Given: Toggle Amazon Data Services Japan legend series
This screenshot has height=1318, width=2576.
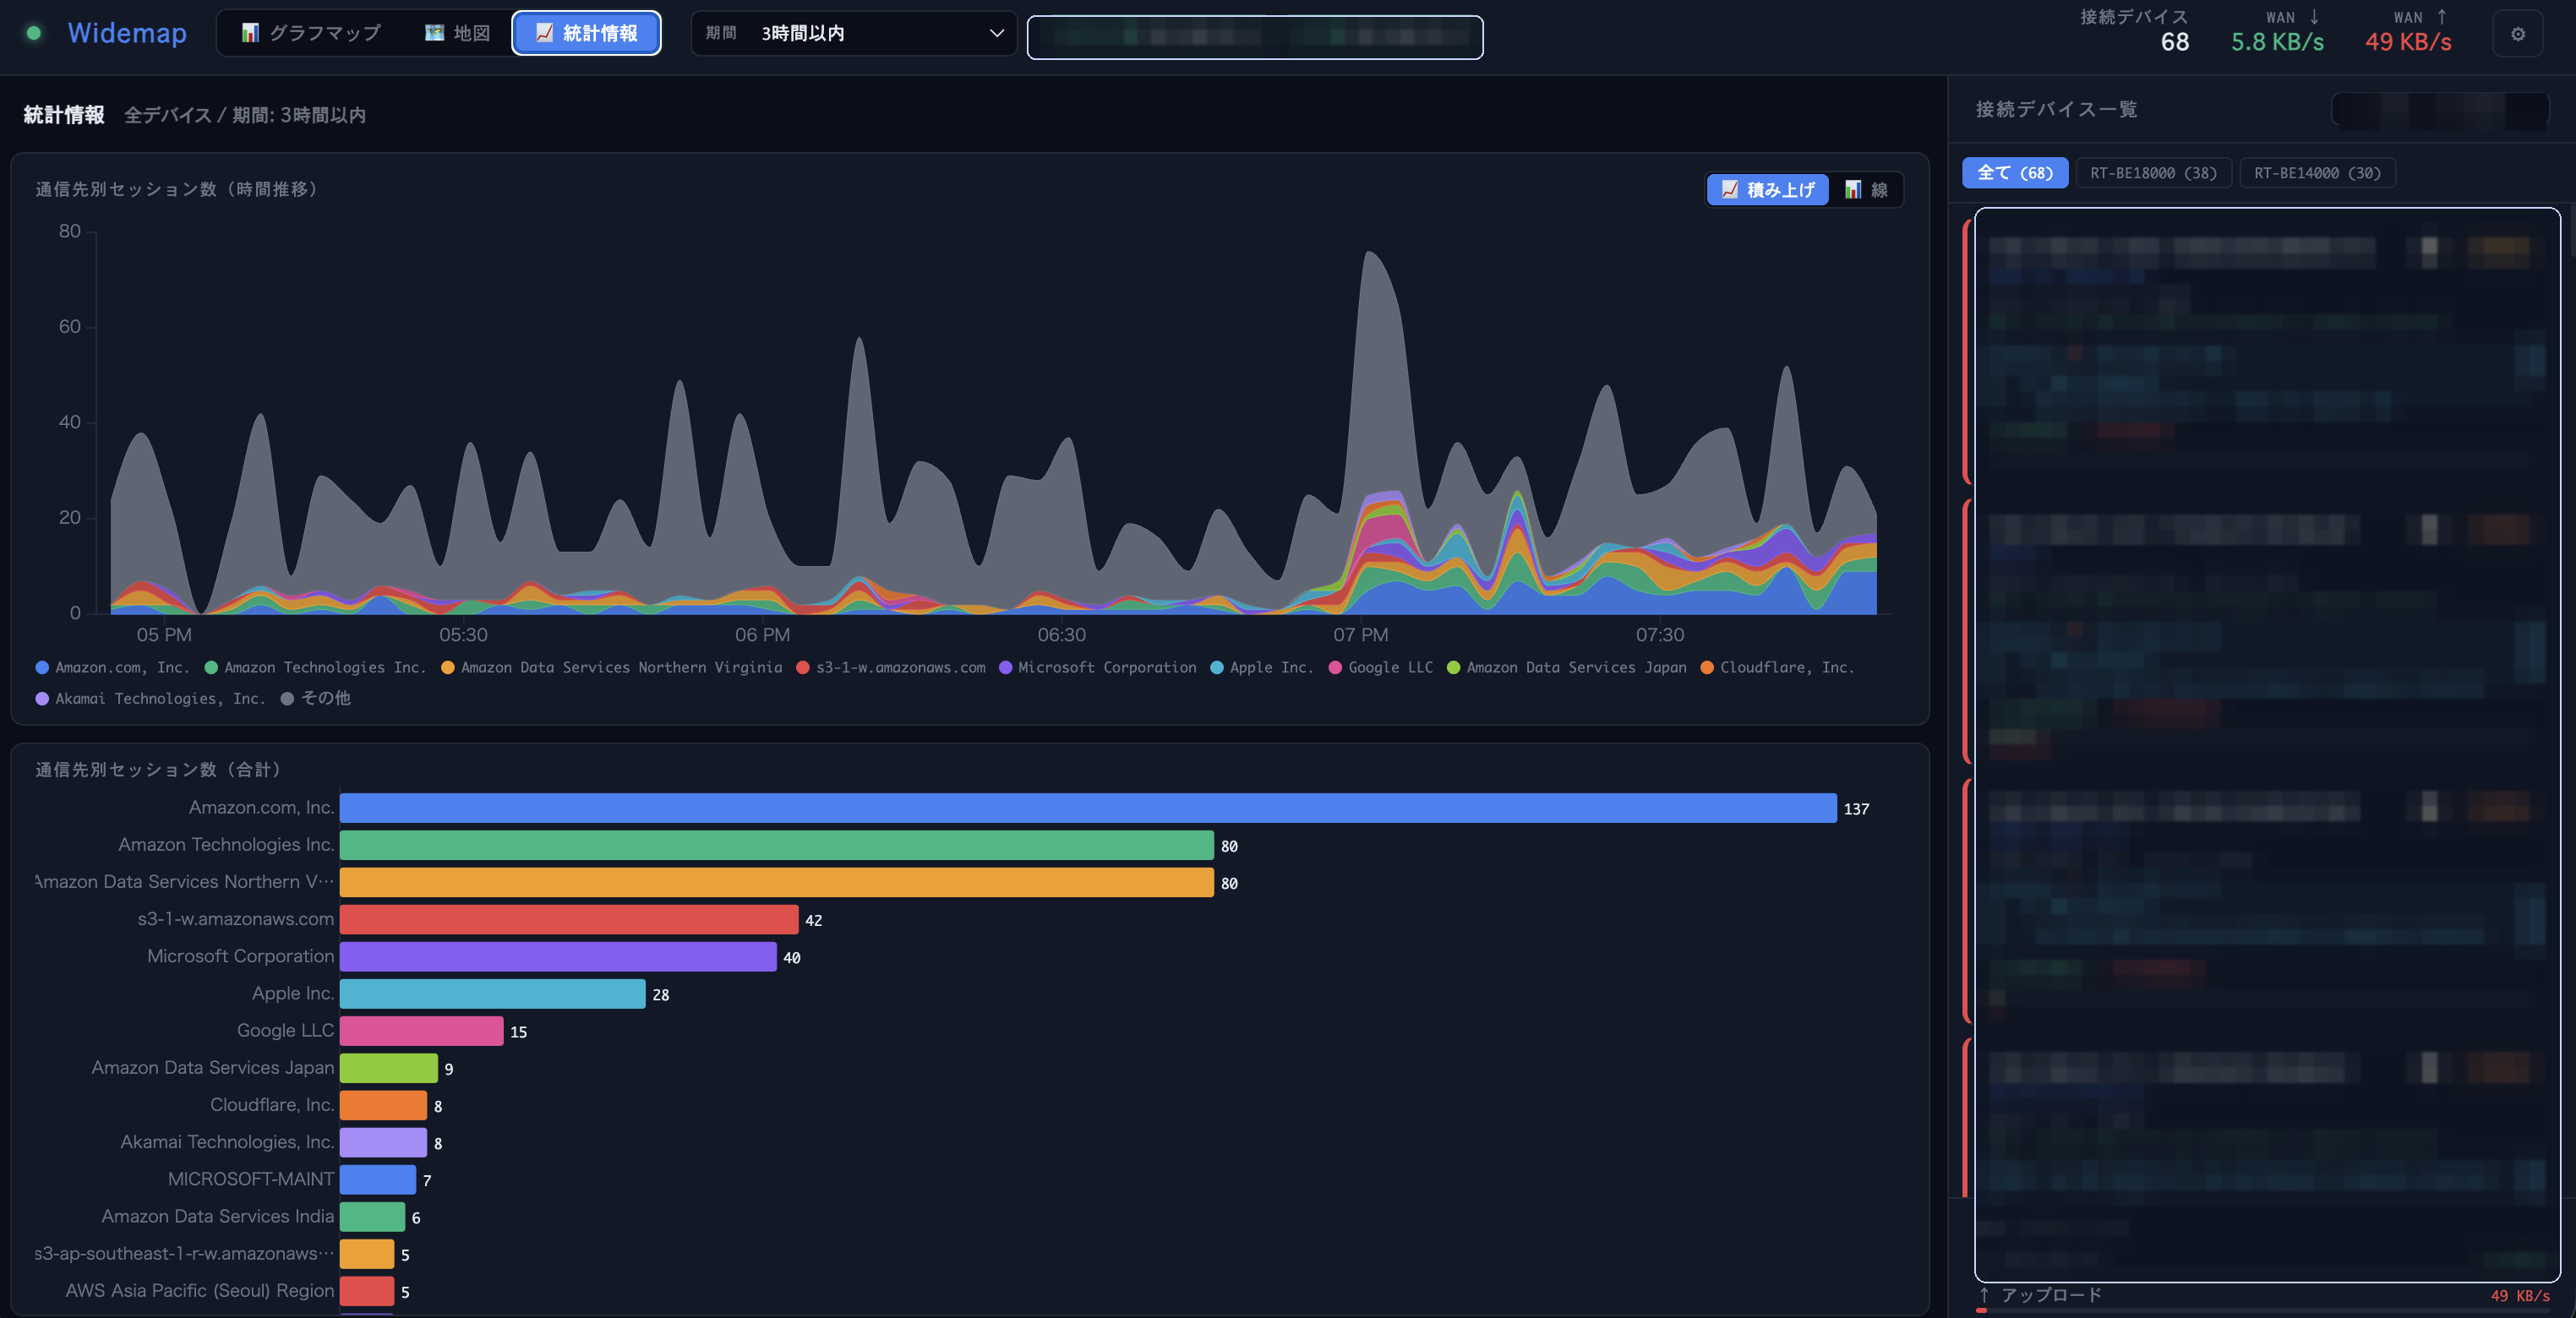Looking at the screenshot, I should [x=1567, y=667].
